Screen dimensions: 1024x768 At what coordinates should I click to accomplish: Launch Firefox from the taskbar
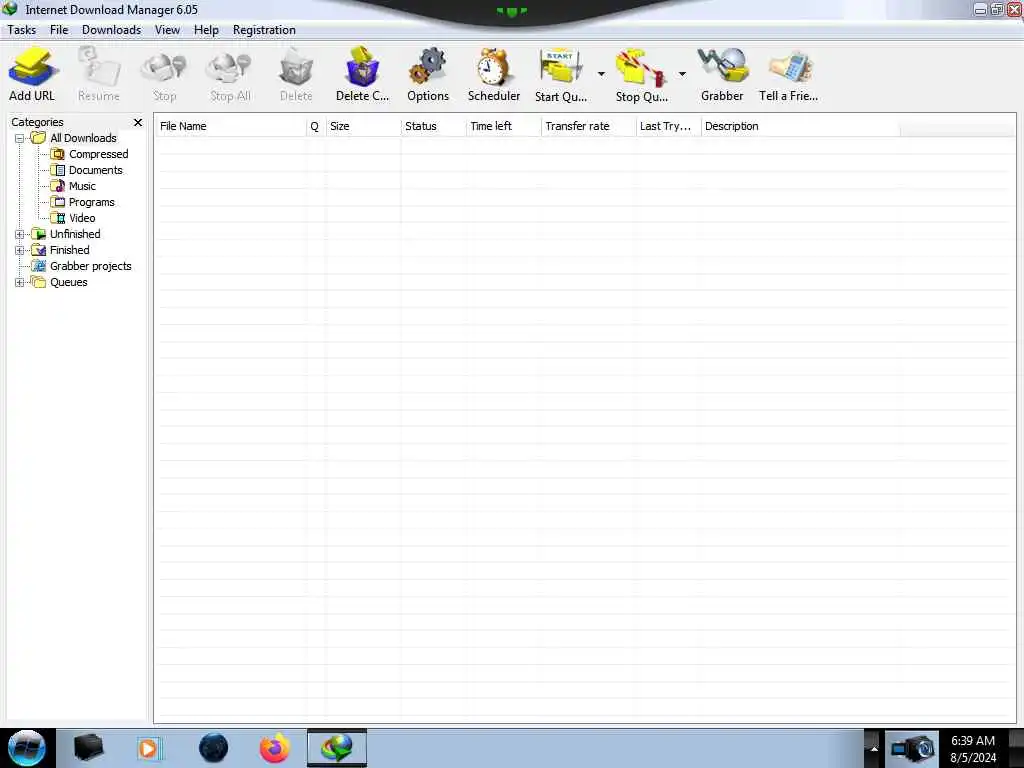coord(275,748)
